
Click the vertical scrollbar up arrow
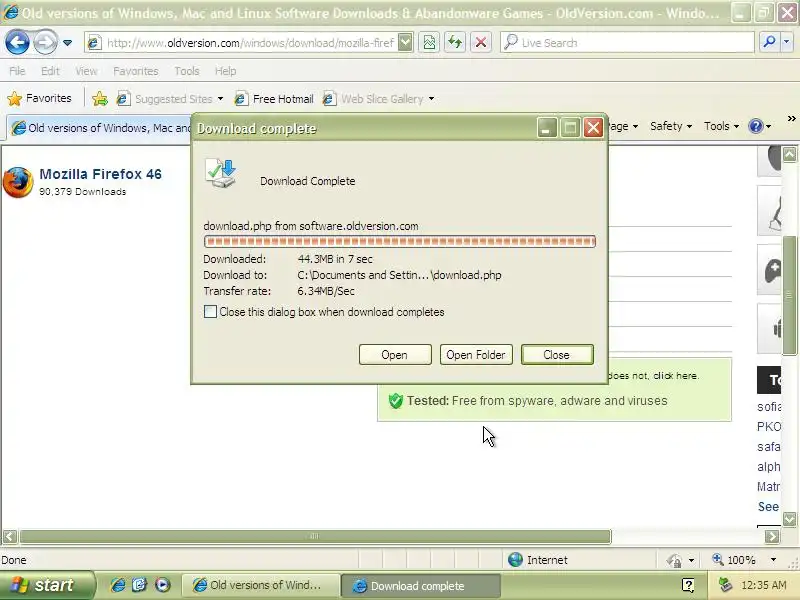[789, 154]
